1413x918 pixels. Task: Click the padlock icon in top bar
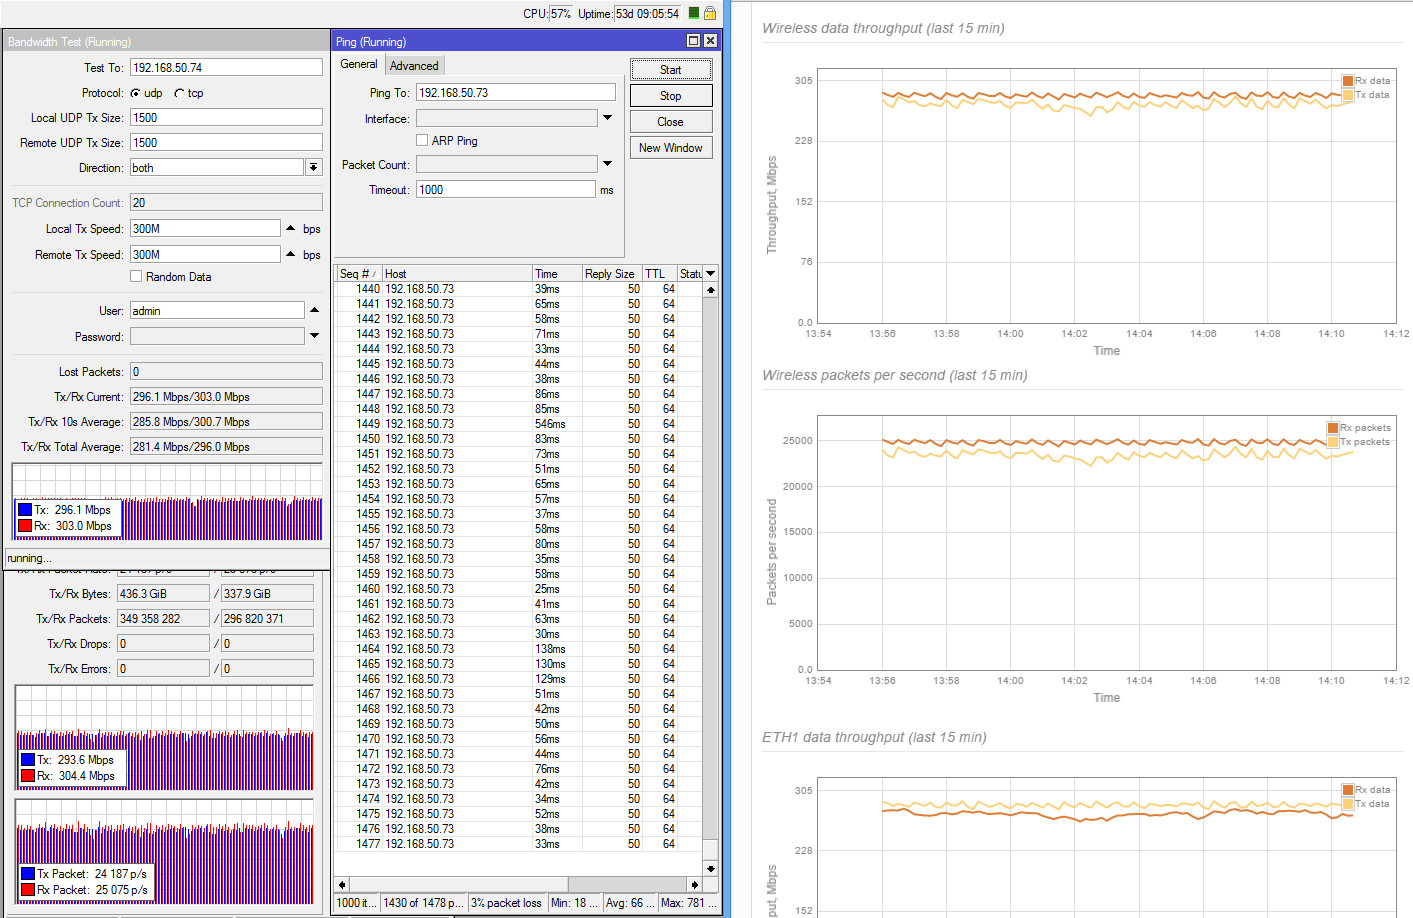pyautogui.click(x=709, y=13)
